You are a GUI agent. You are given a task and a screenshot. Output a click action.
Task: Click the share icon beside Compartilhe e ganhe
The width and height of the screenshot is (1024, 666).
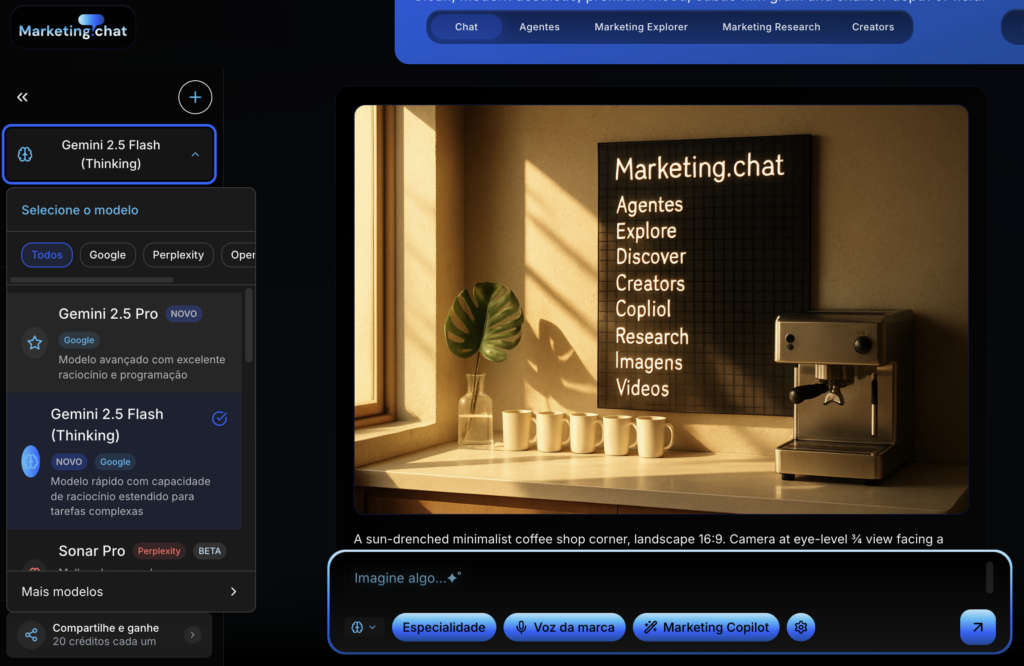pyautogui.click(x=31, y=634)
